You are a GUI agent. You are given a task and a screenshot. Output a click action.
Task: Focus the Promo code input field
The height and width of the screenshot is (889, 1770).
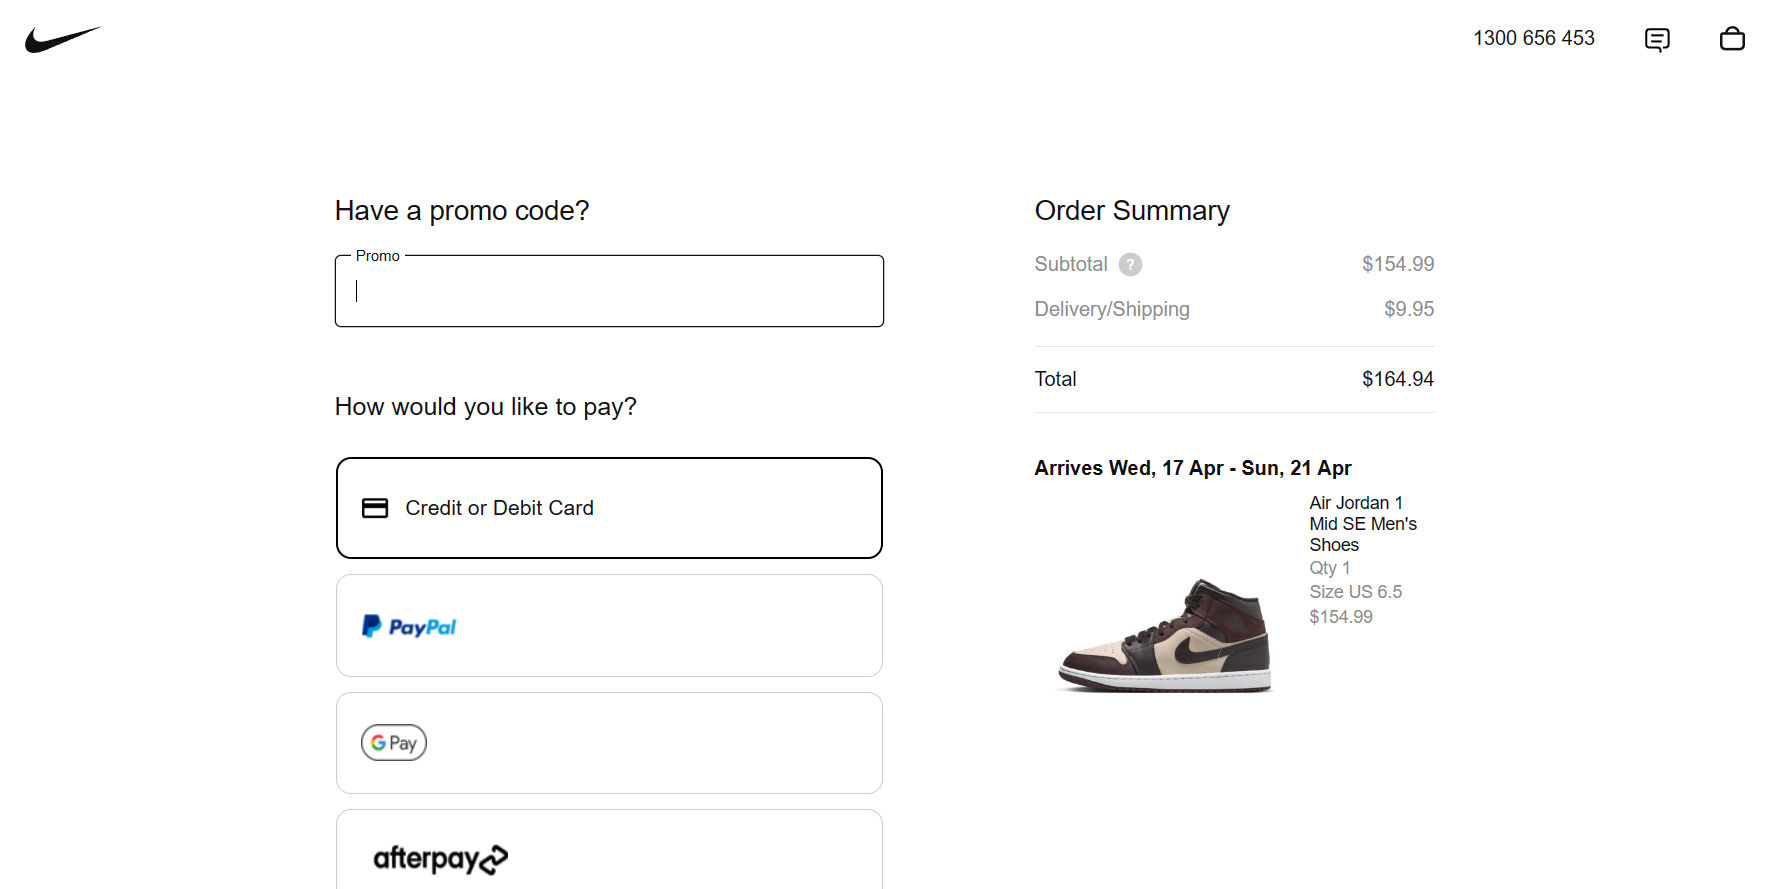coord(609,291)
